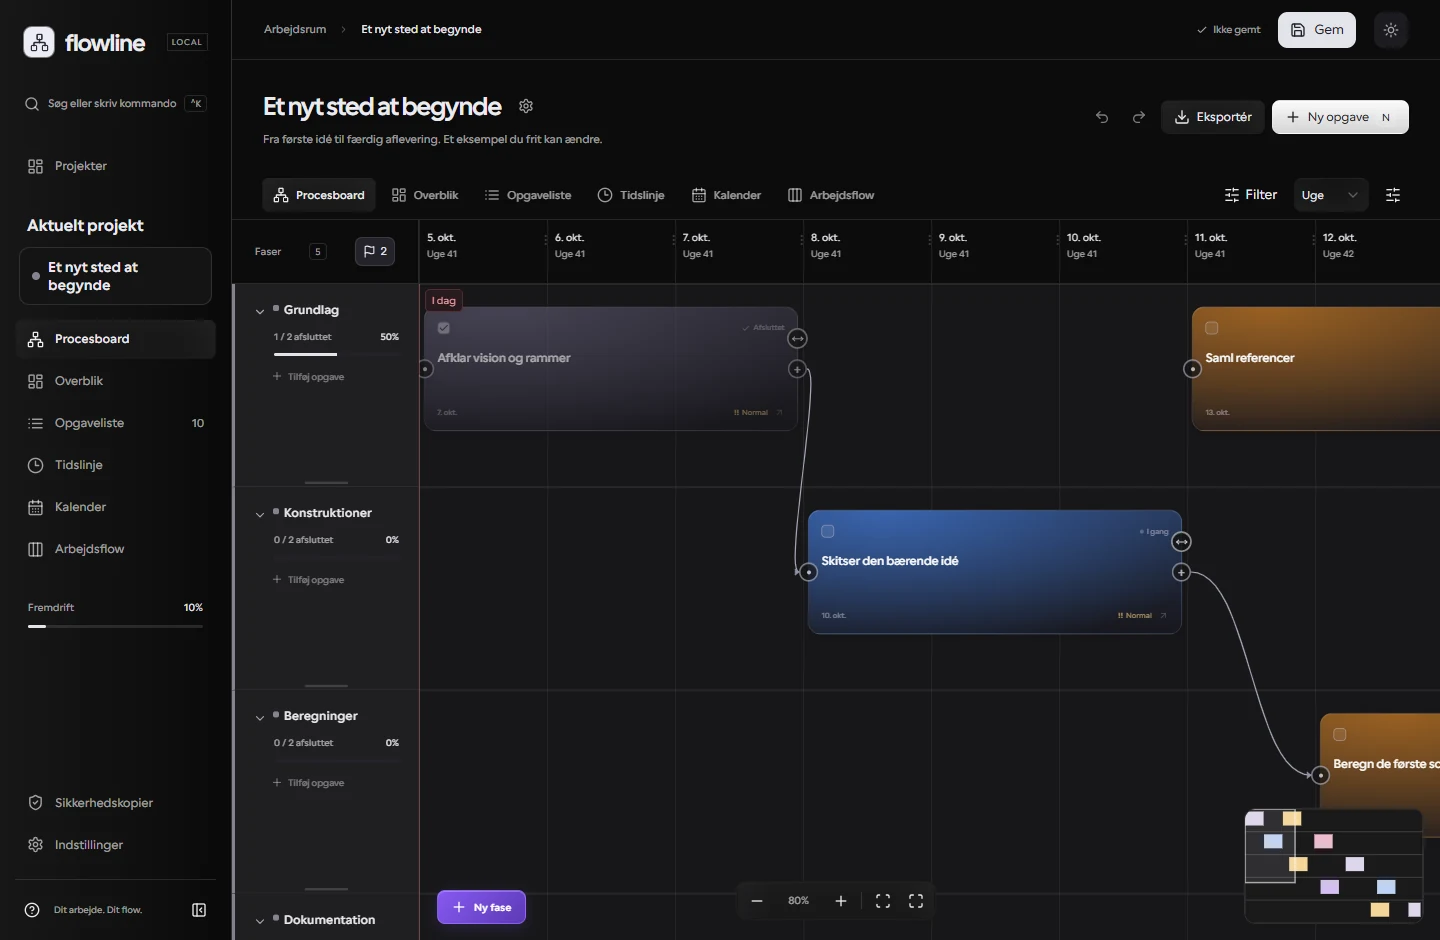Click Tilføj opgave under Konstruktioner
This screenshot has width=1440, height=940.
tap(308, 580)
